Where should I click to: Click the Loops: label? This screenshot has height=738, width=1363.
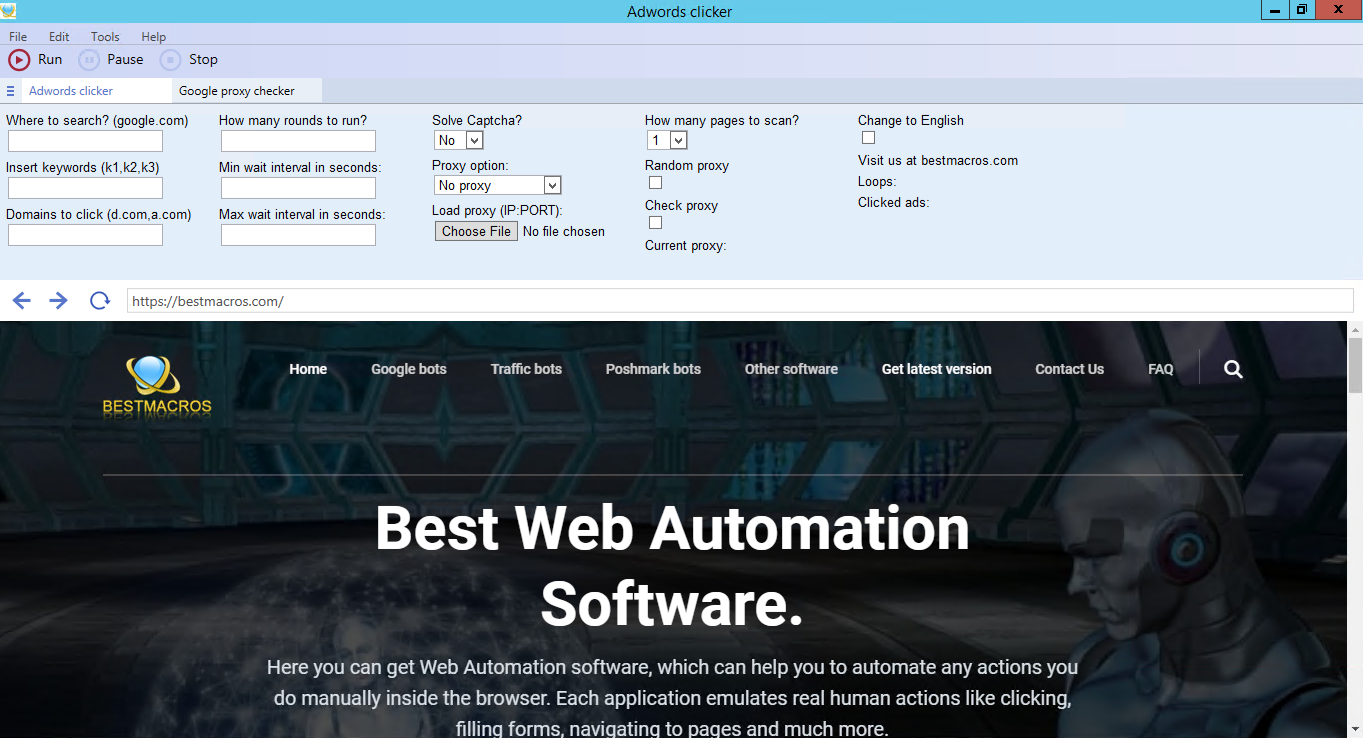877,182
